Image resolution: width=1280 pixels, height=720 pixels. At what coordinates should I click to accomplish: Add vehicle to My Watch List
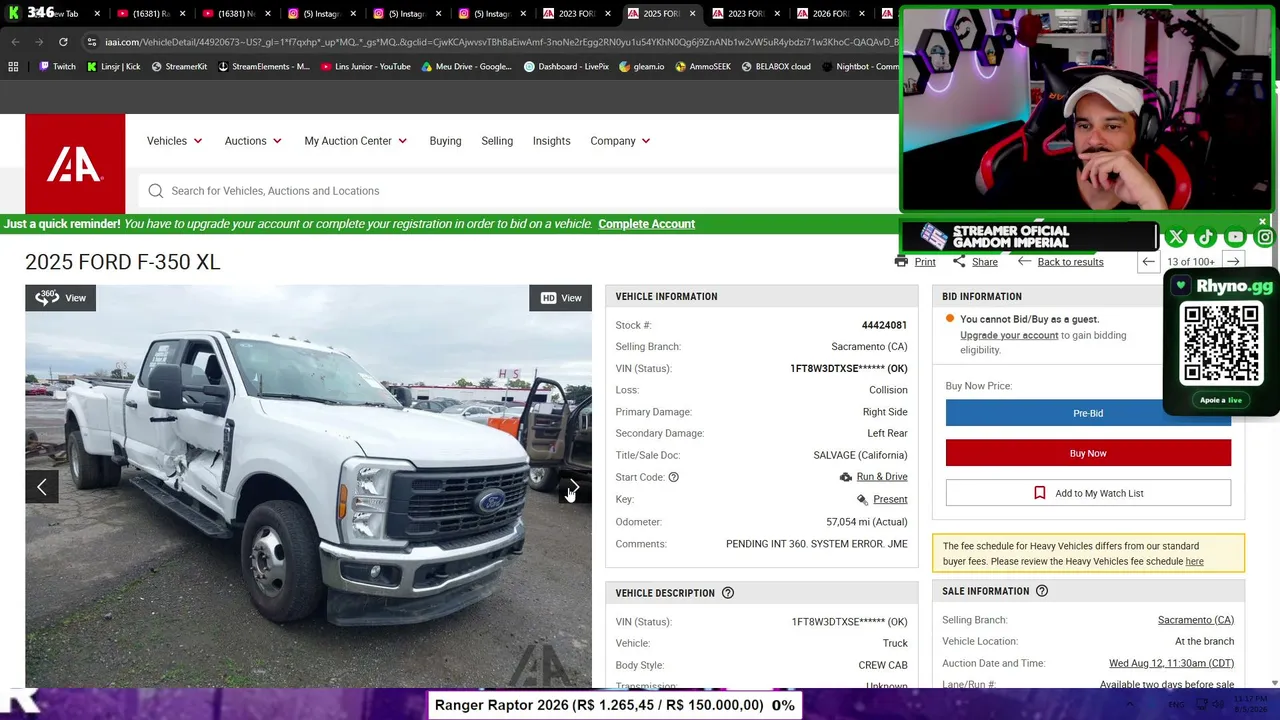[1088, 493]
